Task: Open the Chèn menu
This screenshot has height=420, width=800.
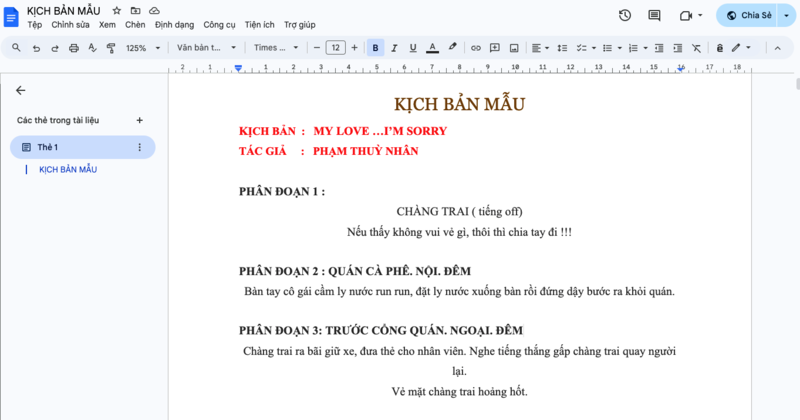Action: point(135,24)
